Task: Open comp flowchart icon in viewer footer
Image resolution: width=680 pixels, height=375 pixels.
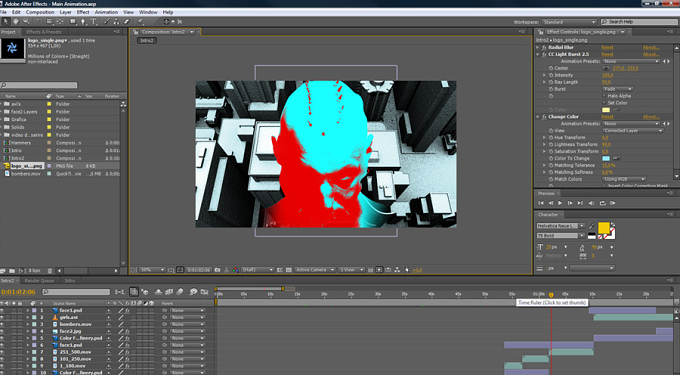Action: (397, 270)
